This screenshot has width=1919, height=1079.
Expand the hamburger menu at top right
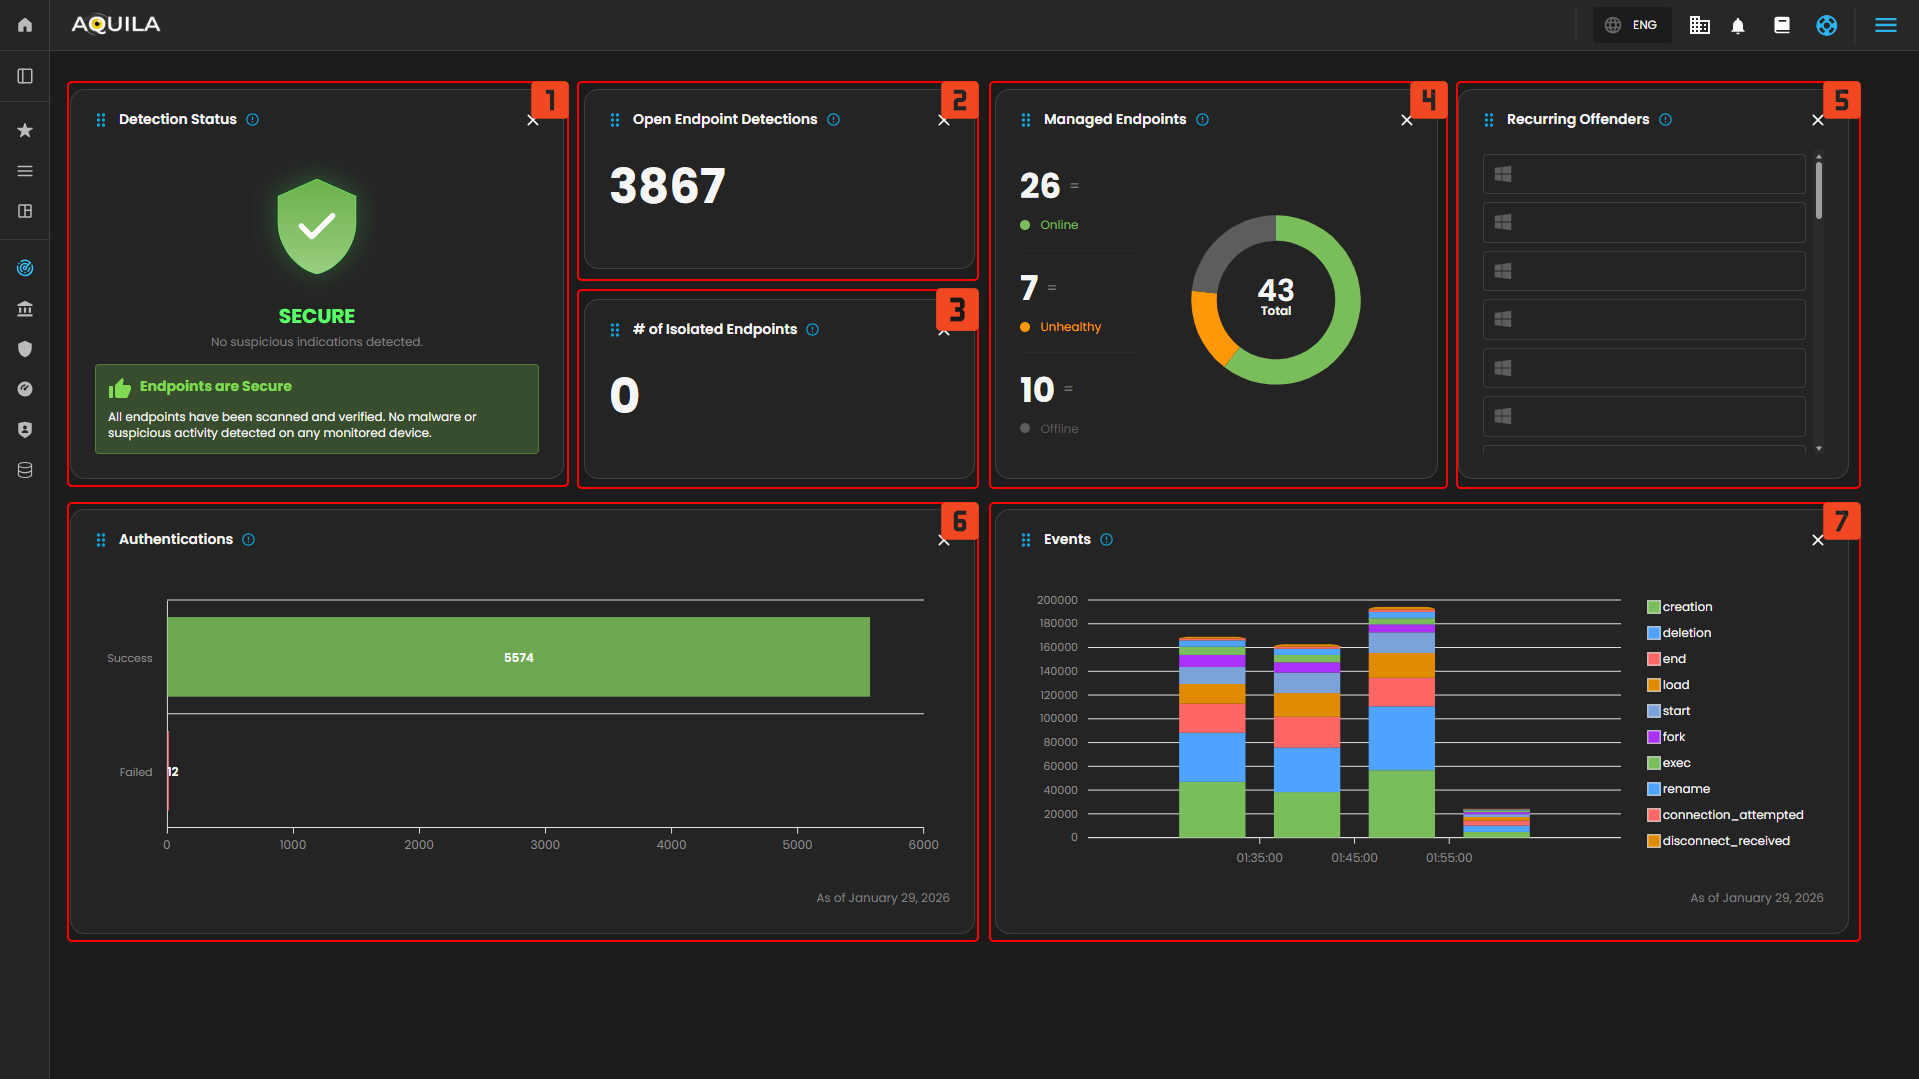1885,26
